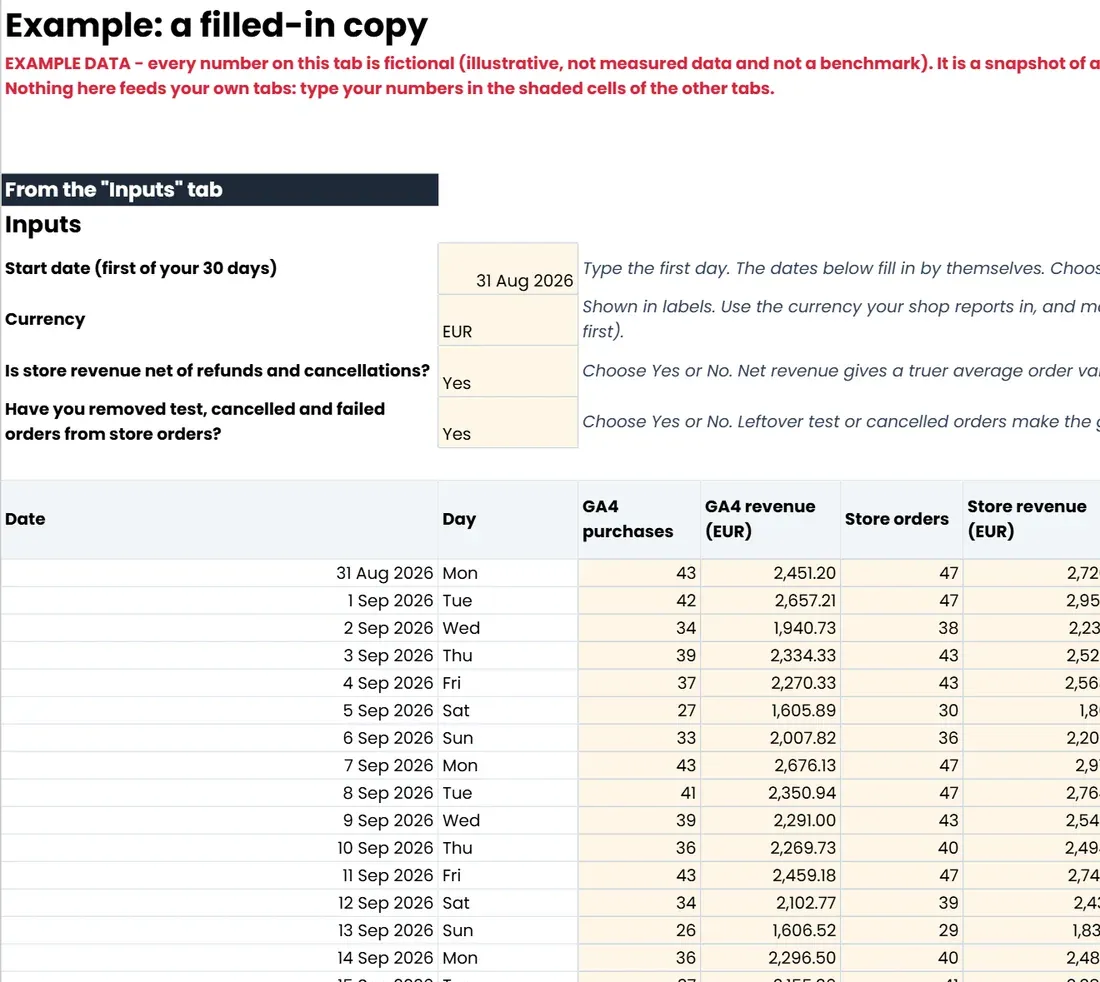Select GA4 revenue 2,451.20 cell
This screenshot has width=1100, height=982.
(x=770, y=573)
